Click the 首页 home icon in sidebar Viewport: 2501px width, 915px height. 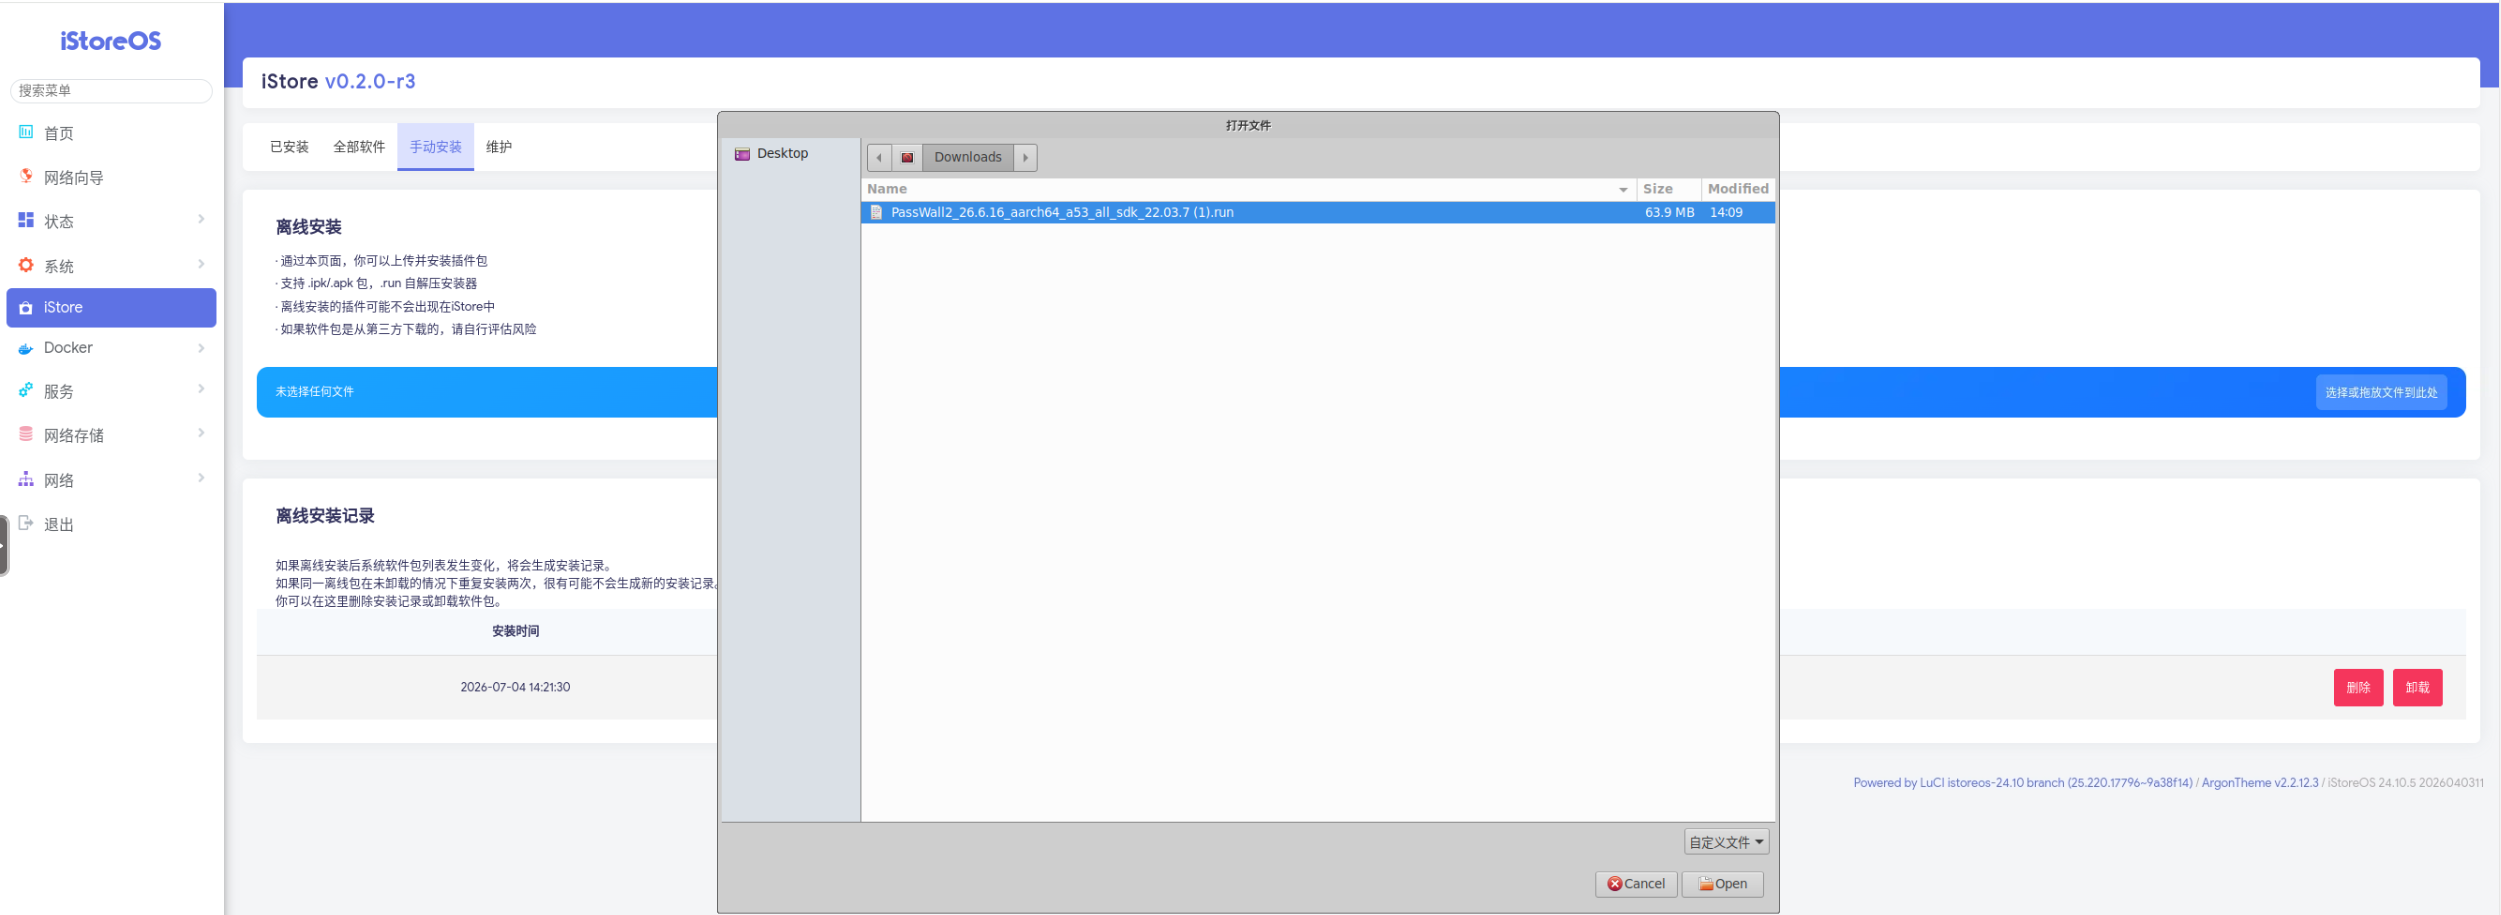pyautogui.click(x=26, y=132)
